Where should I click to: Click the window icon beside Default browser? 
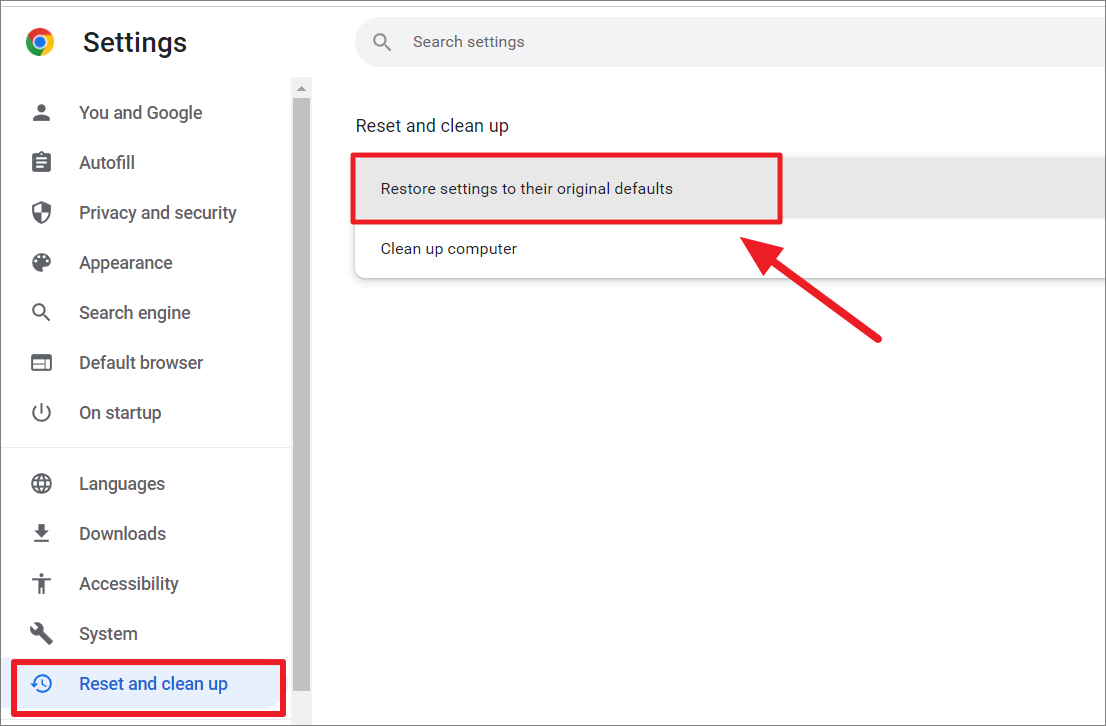pos(42,363)
